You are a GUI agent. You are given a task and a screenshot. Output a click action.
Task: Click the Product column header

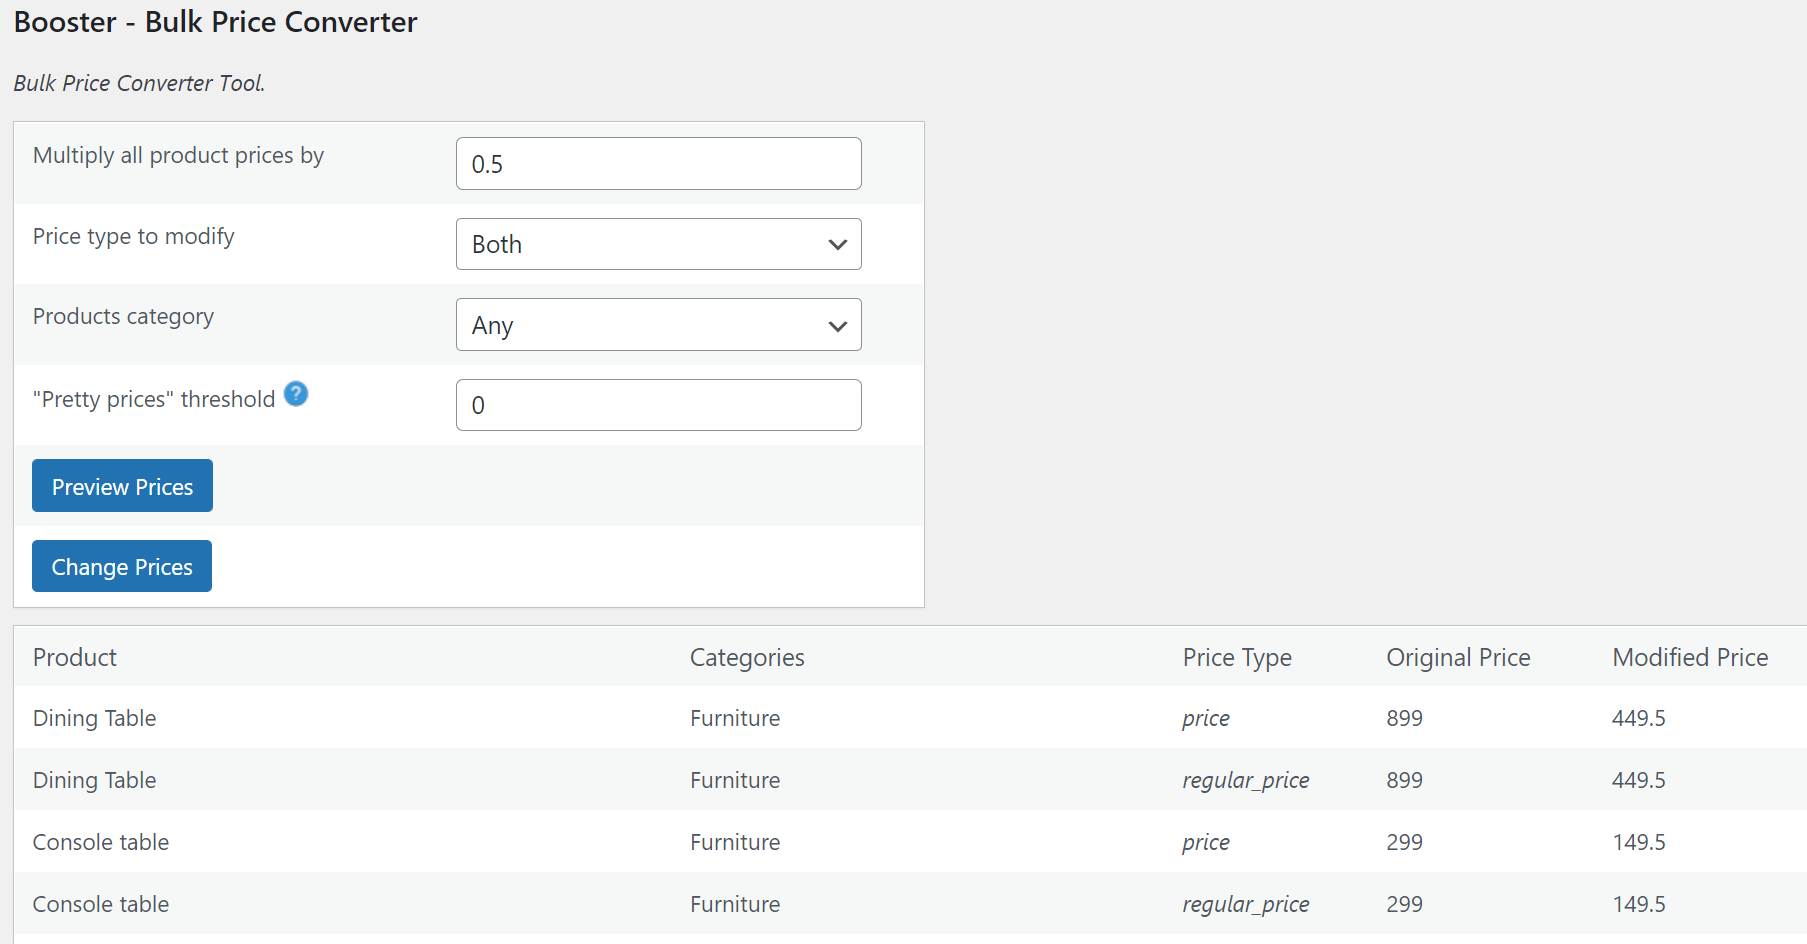(x=74, y=657)
